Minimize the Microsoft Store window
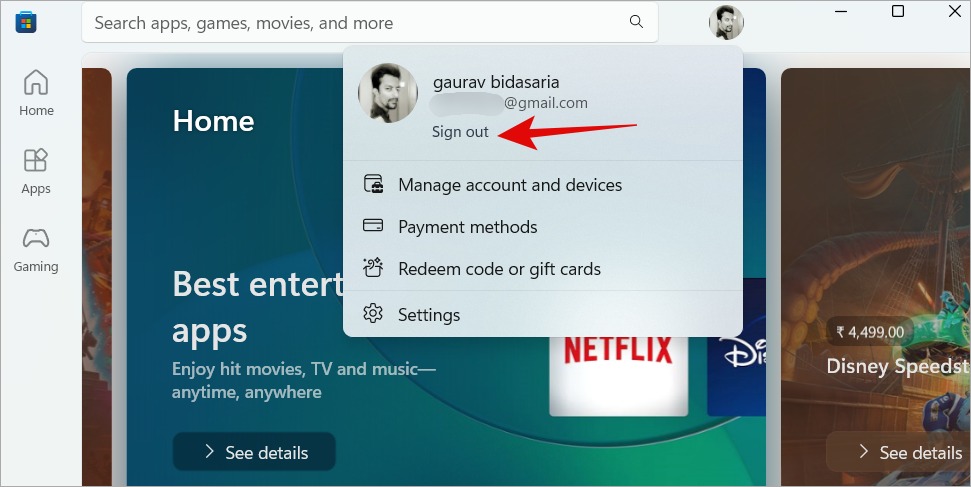The image size is (971, 487). point(841,11)
